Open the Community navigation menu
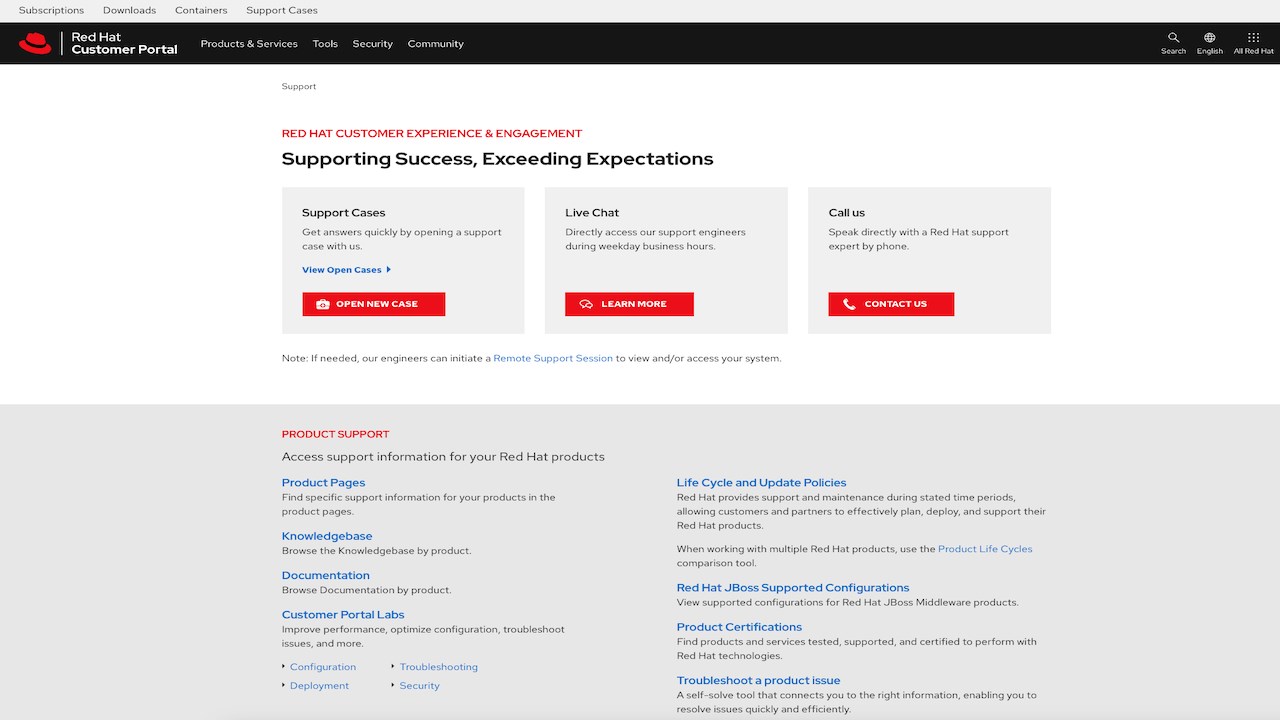The height and width of the screenshot is (720, 1280). pos(435,44)
